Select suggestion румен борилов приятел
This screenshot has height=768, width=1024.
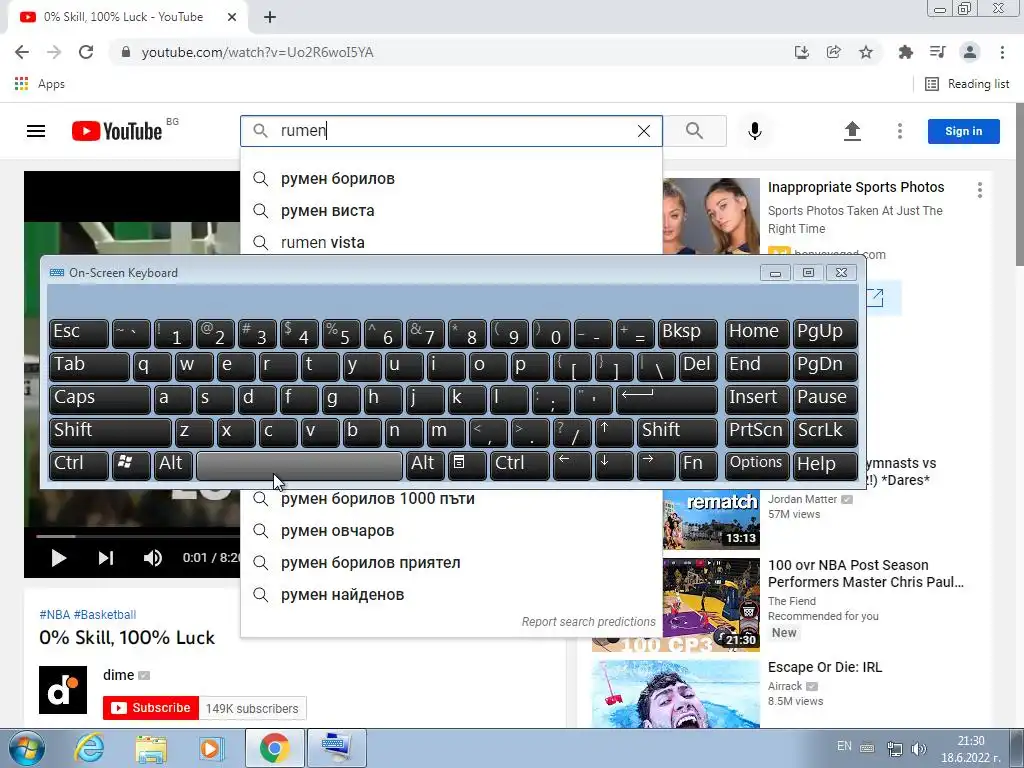[451, 562]
